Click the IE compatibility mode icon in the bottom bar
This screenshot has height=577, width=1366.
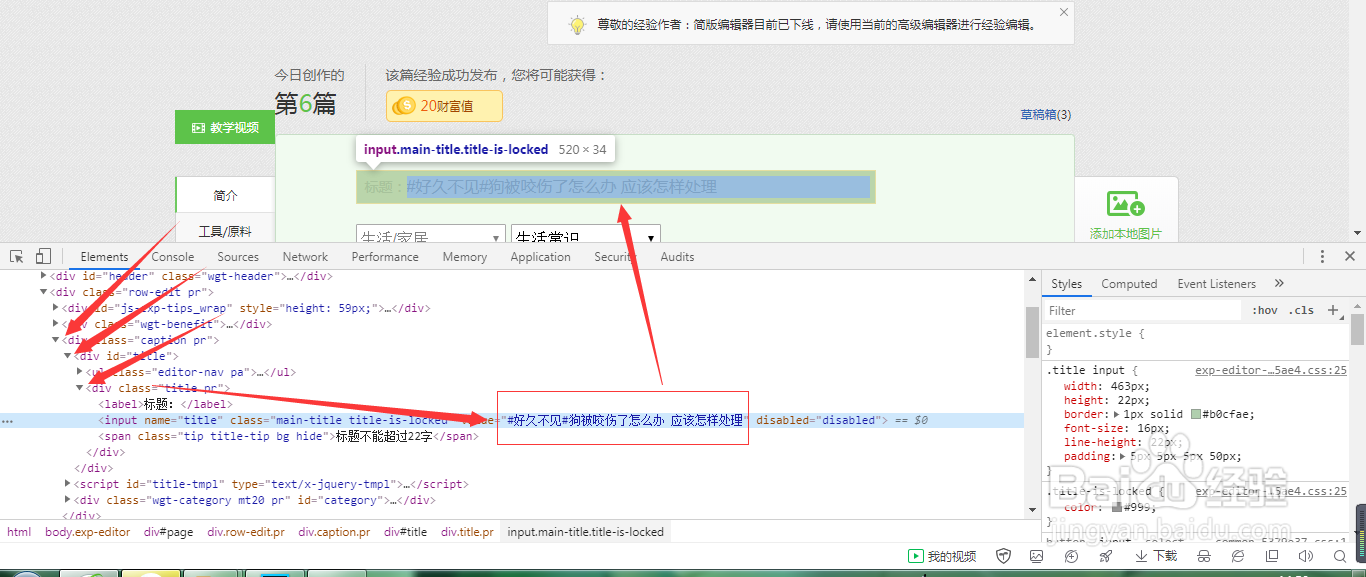coord(1238,556)
